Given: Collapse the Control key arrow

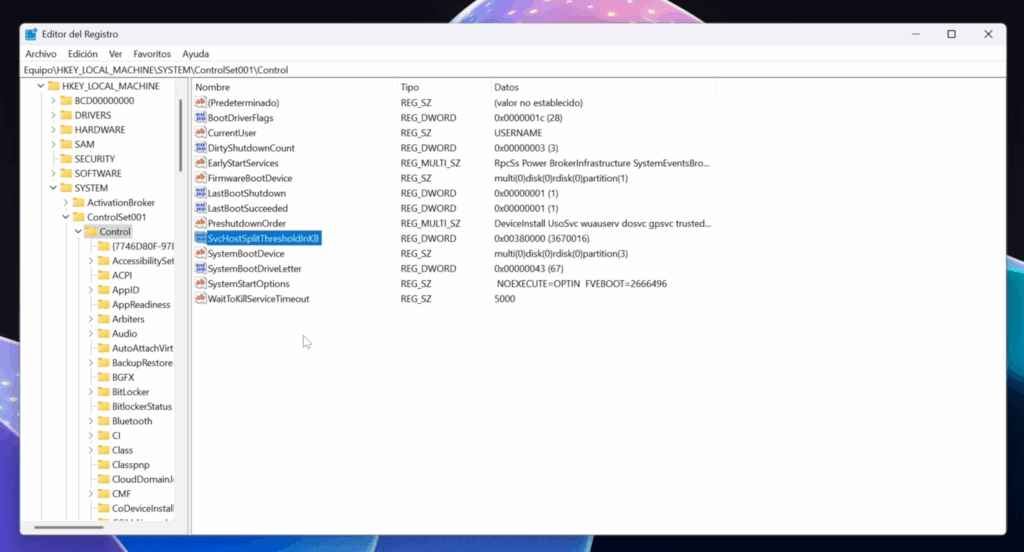Looking at the screenshot, I should pyautogui.click(x=78, y=231).
